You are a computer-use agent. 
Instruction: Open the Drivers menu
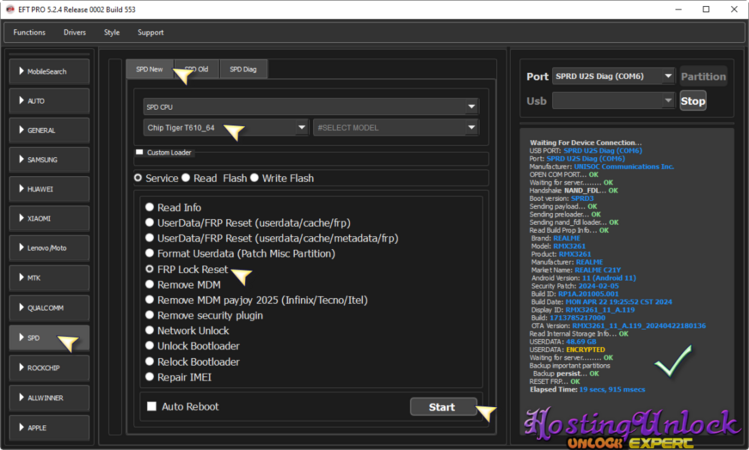pyautogui.click(x=74, y=32)
